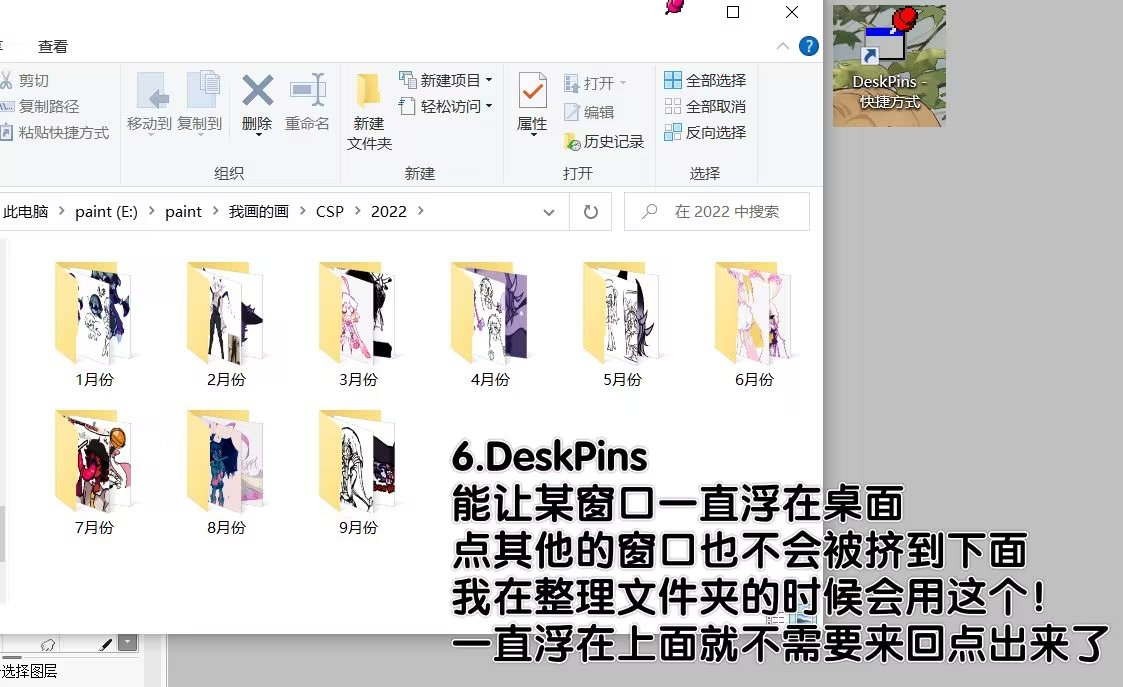Expand the chevron after CSP in breadcrumb
This screenshot has height=687, width=1123.
click(x=357, y=211)
